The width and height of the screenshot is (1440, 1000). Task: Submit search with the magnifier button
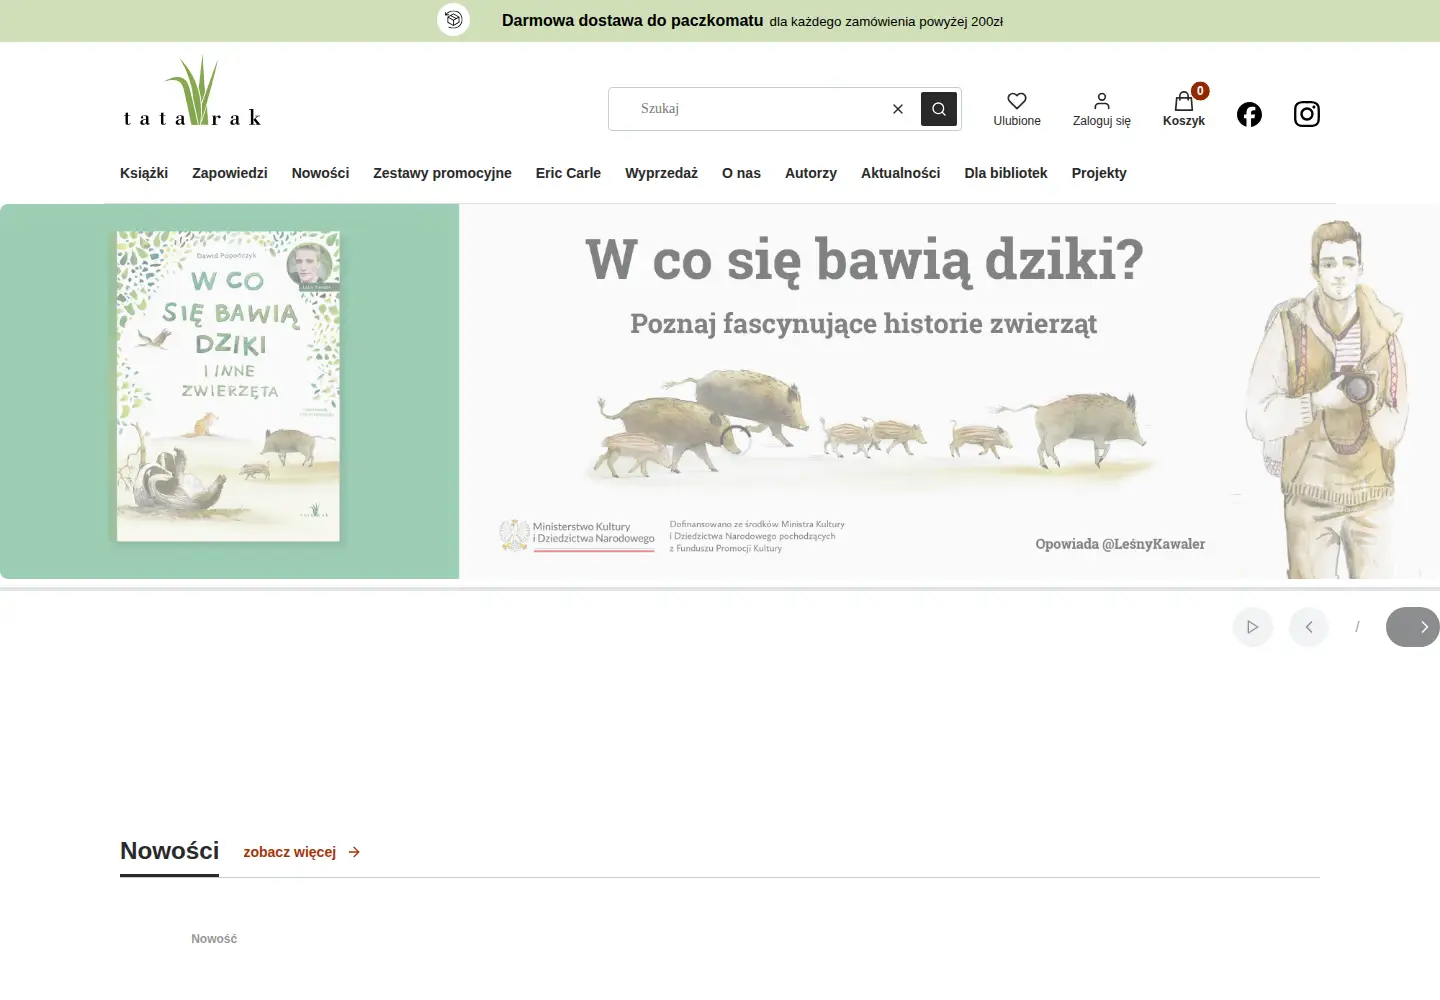pyautogui.click(x=939, y=109)
